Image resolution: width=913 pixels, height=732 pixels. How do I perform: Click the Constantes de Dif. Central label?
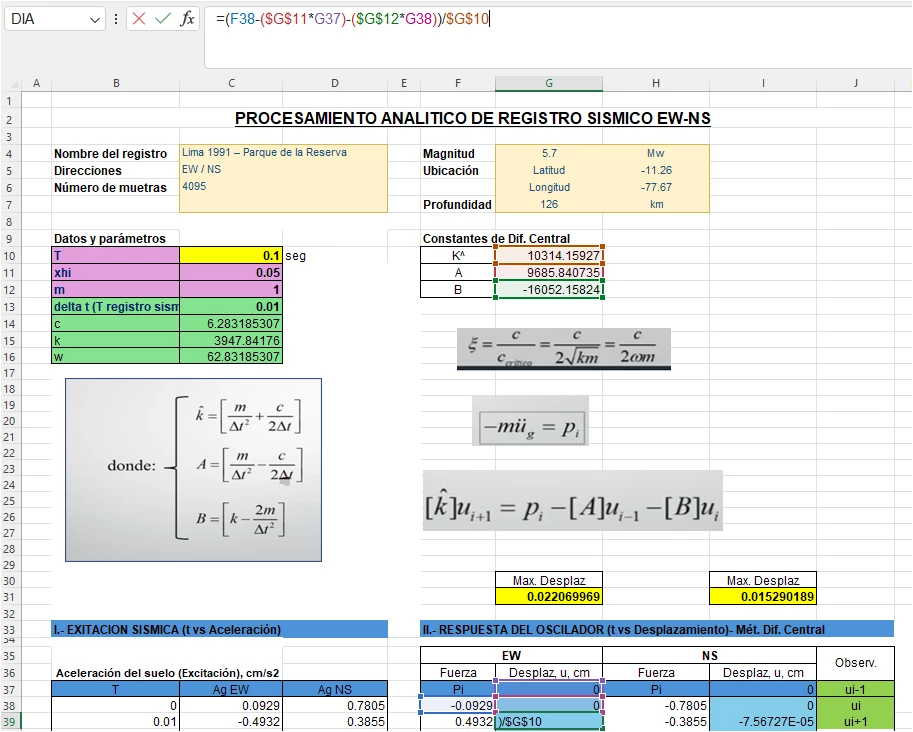click(x=496, y=238)
